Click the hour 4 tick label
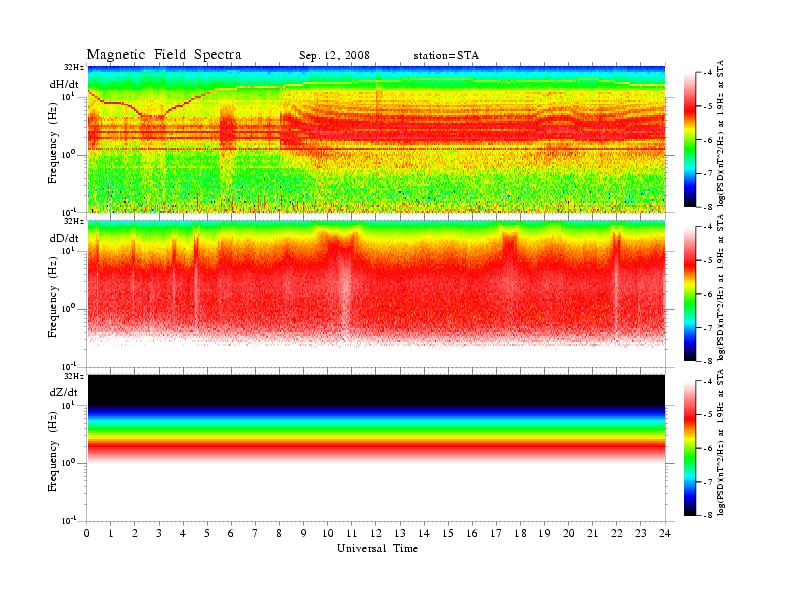Screen dimensions: 792x612 click(183, 533)
